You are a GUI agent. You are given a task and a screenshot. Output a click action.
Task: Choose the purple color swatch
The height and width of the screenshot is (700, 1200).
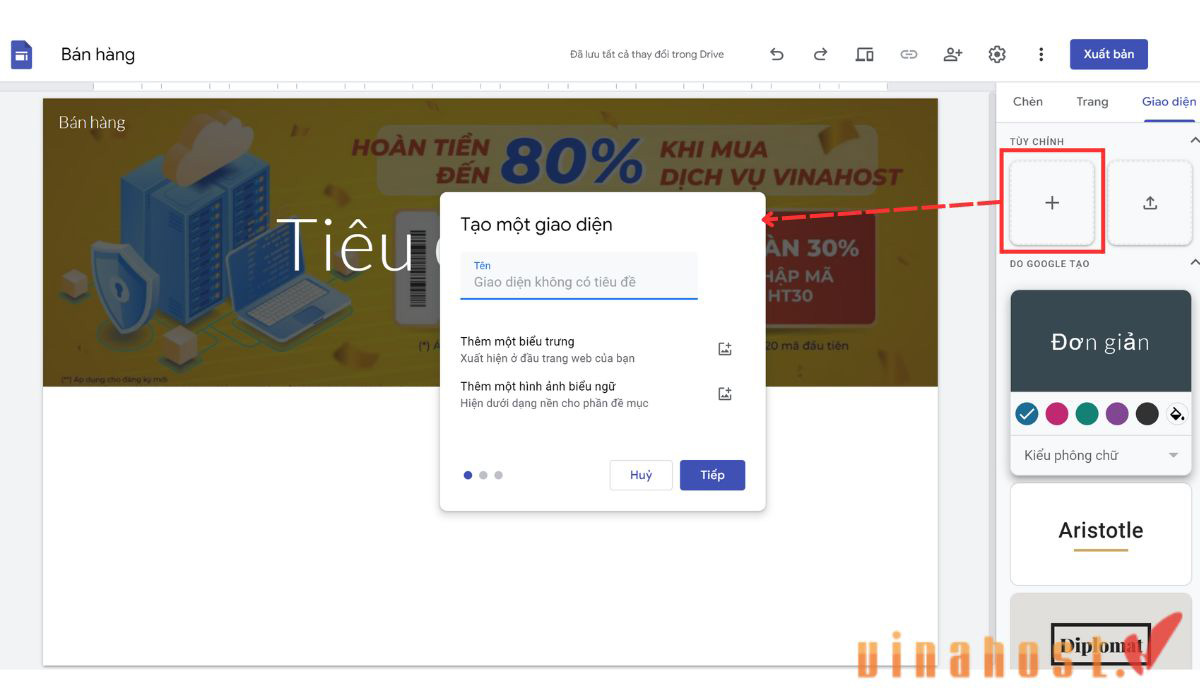click(1117, 414)
